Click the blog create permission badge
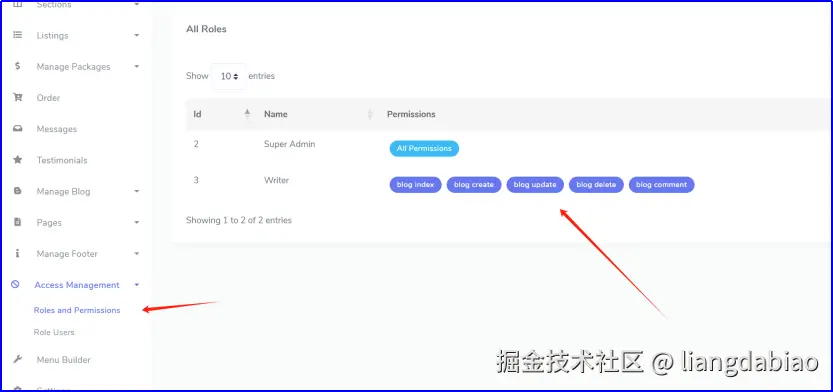Viewport: 833px width, 392px height. (x=474, y=185)
